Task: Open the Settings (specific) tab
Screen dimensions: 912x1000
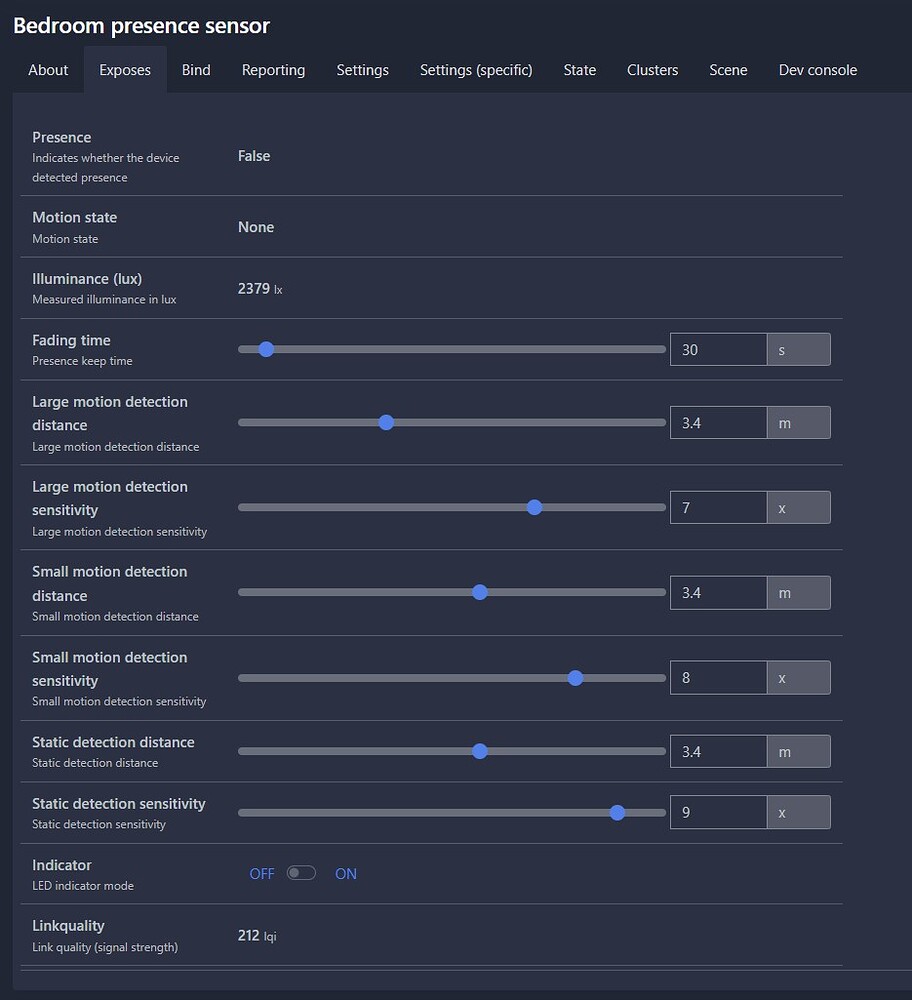Action: [x=476, y=70]
